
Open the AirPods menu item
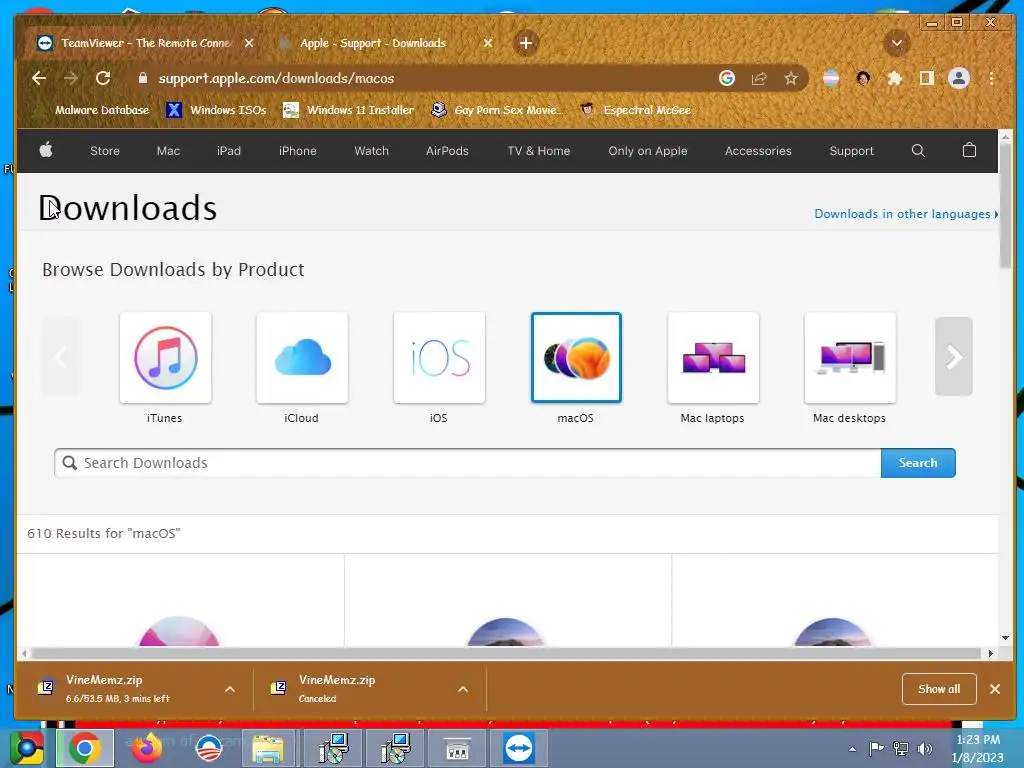click(447, 151)
